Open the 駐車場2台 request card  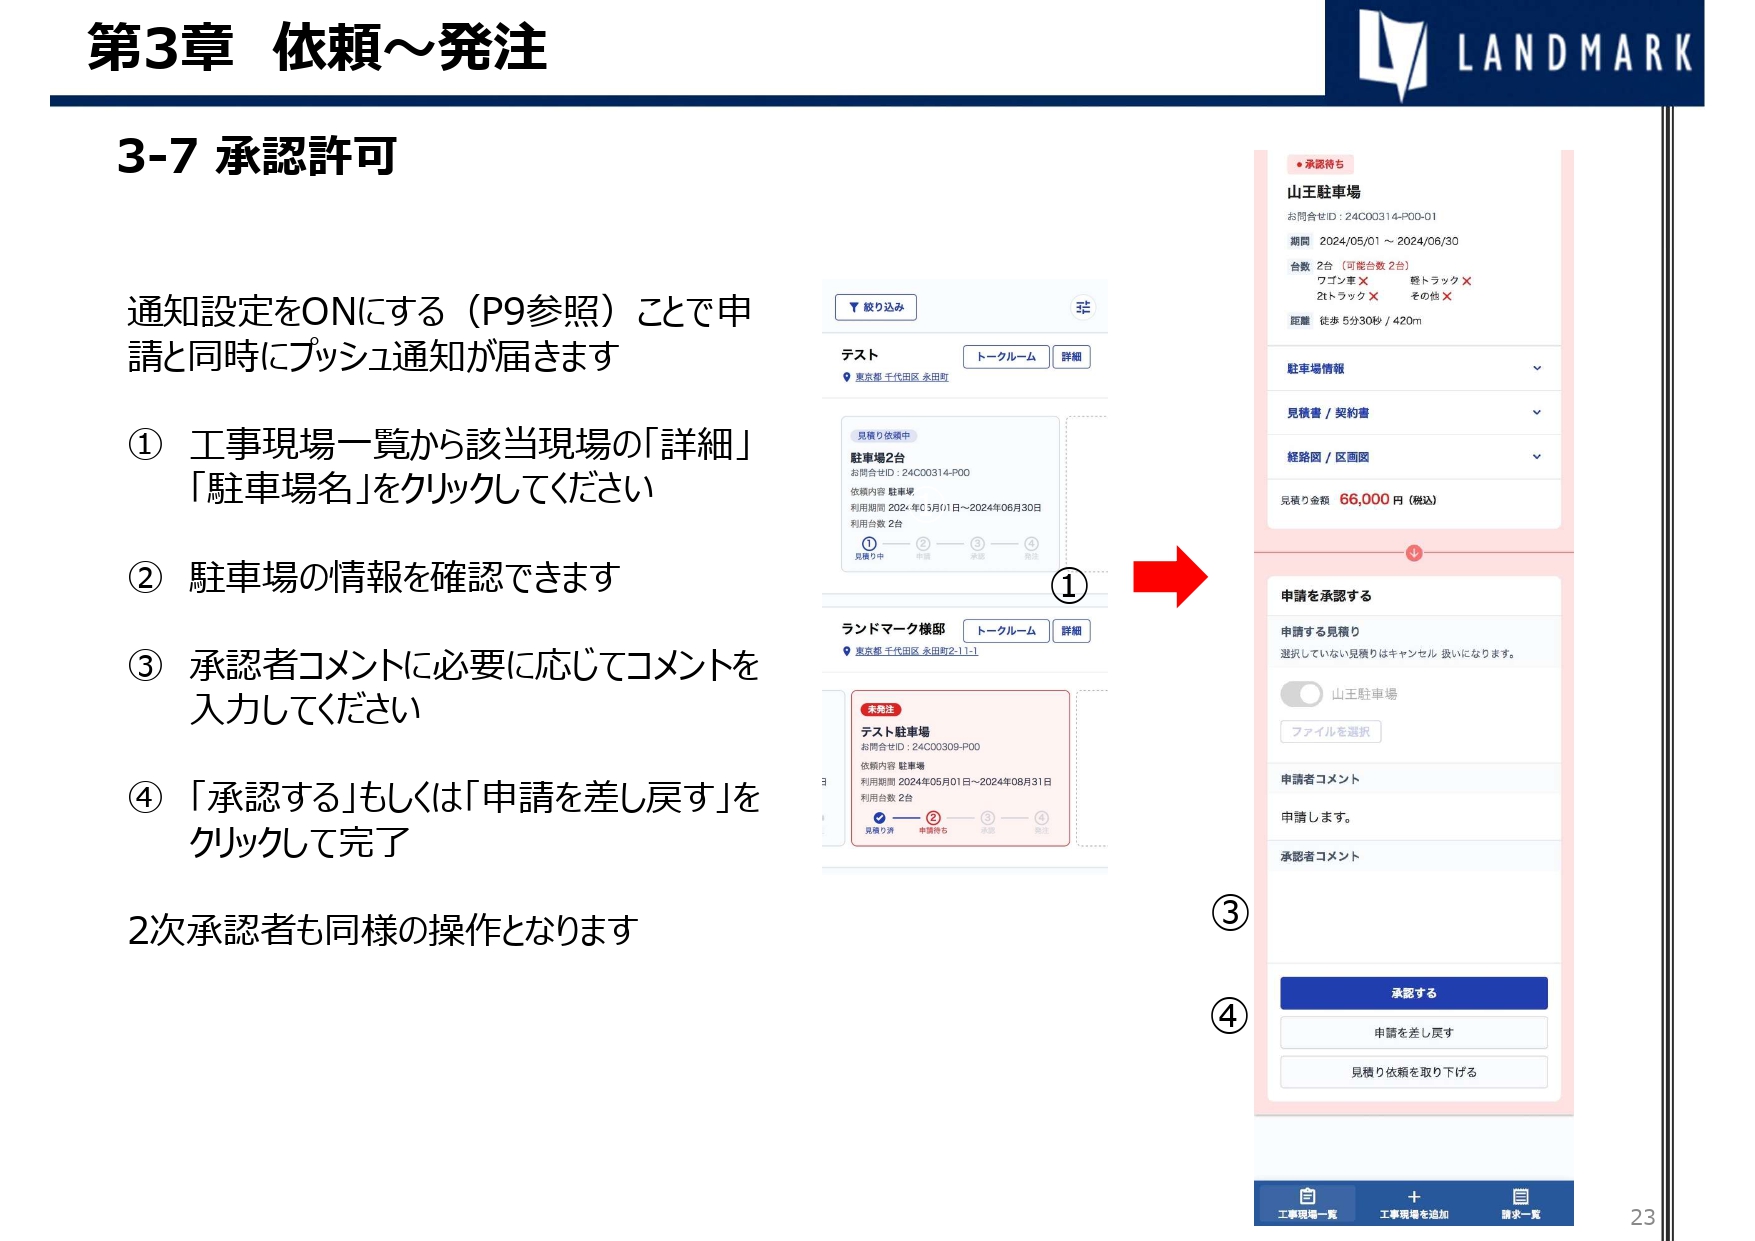pyautogui.click(x=949, y=493)
